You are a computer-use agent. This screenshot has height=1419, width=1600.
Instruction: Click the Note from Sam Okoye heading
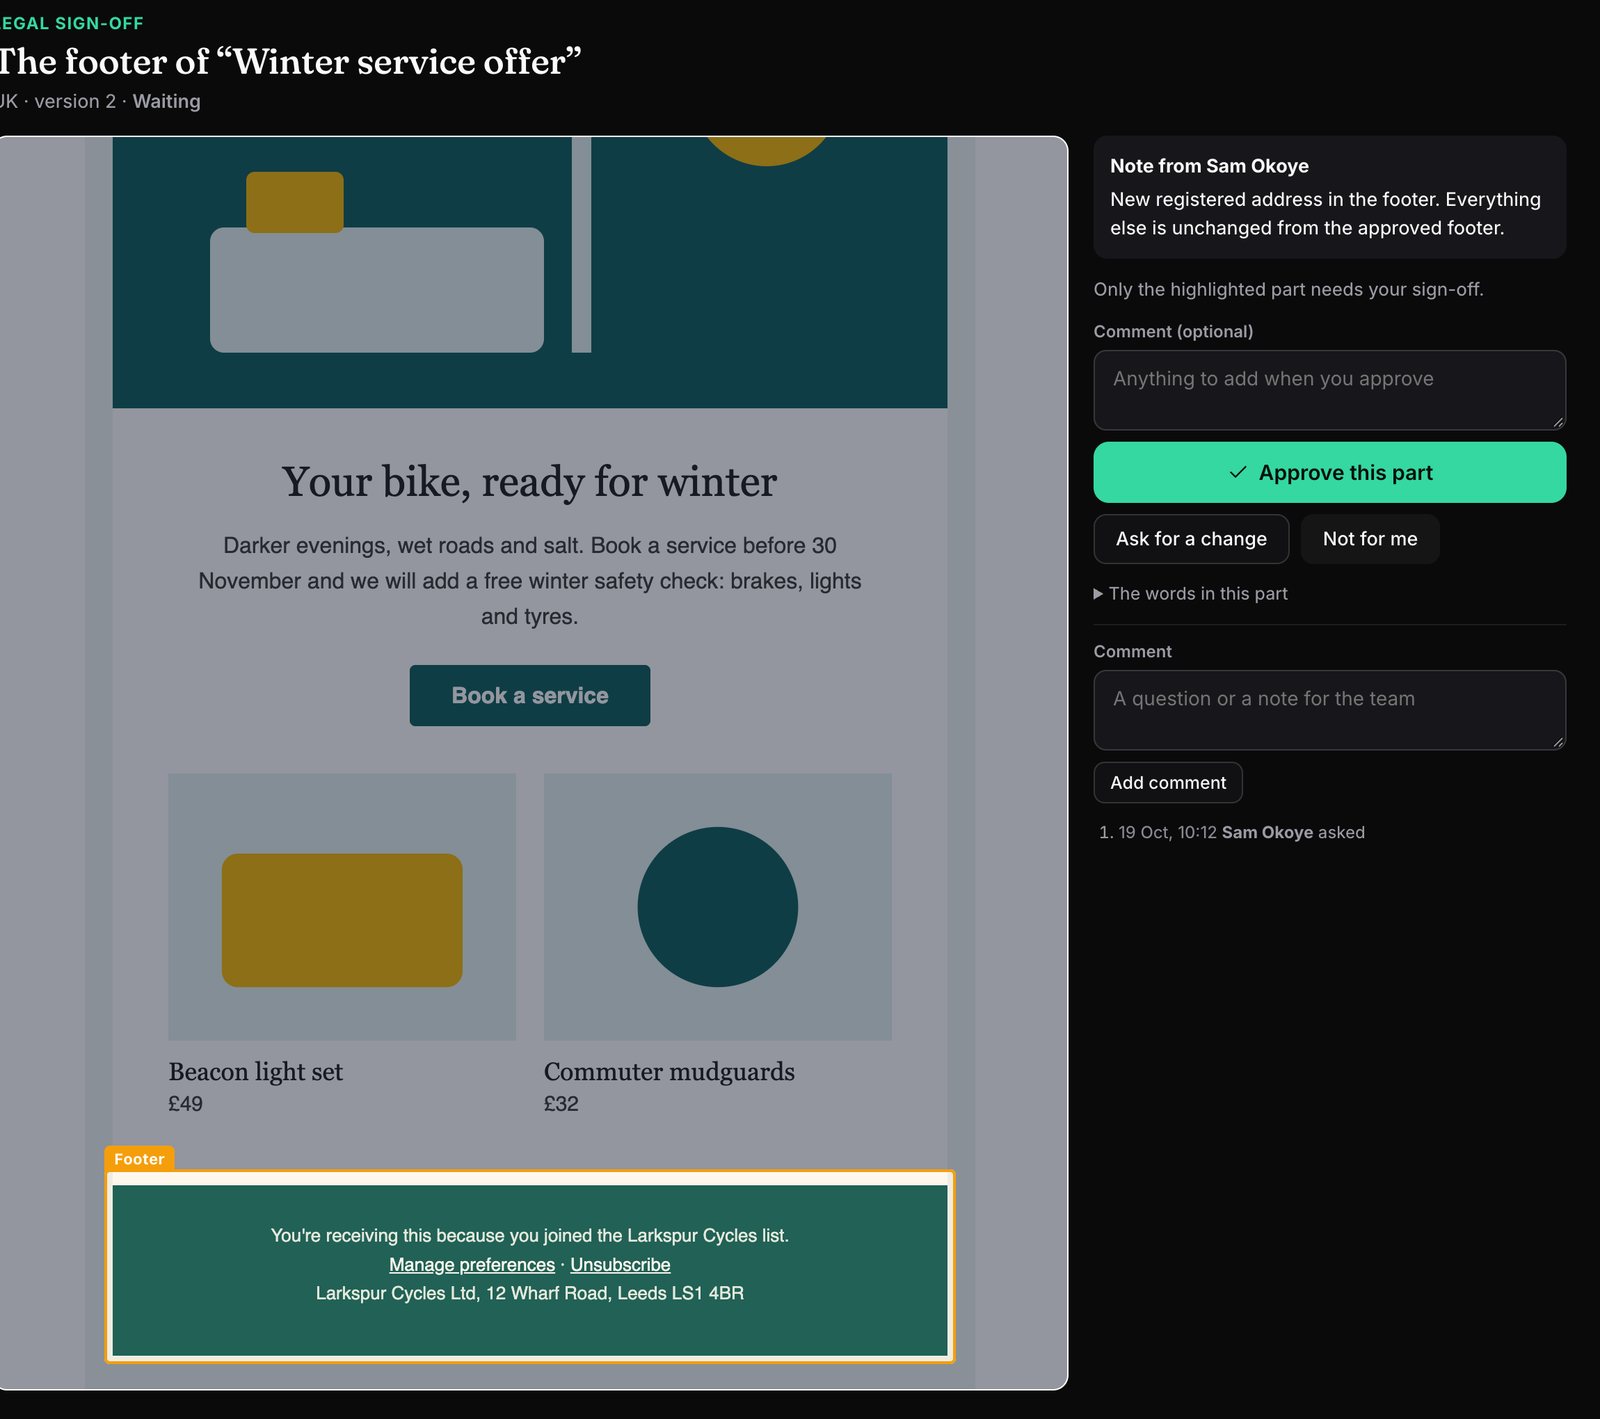[1209, 166]
